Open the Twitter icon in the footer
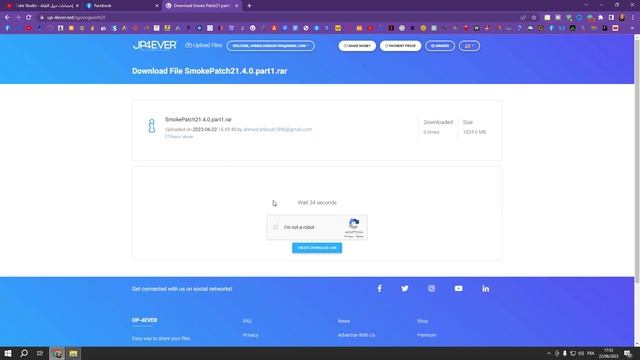Viewport: 640px width, 360px height. (404, 289)
